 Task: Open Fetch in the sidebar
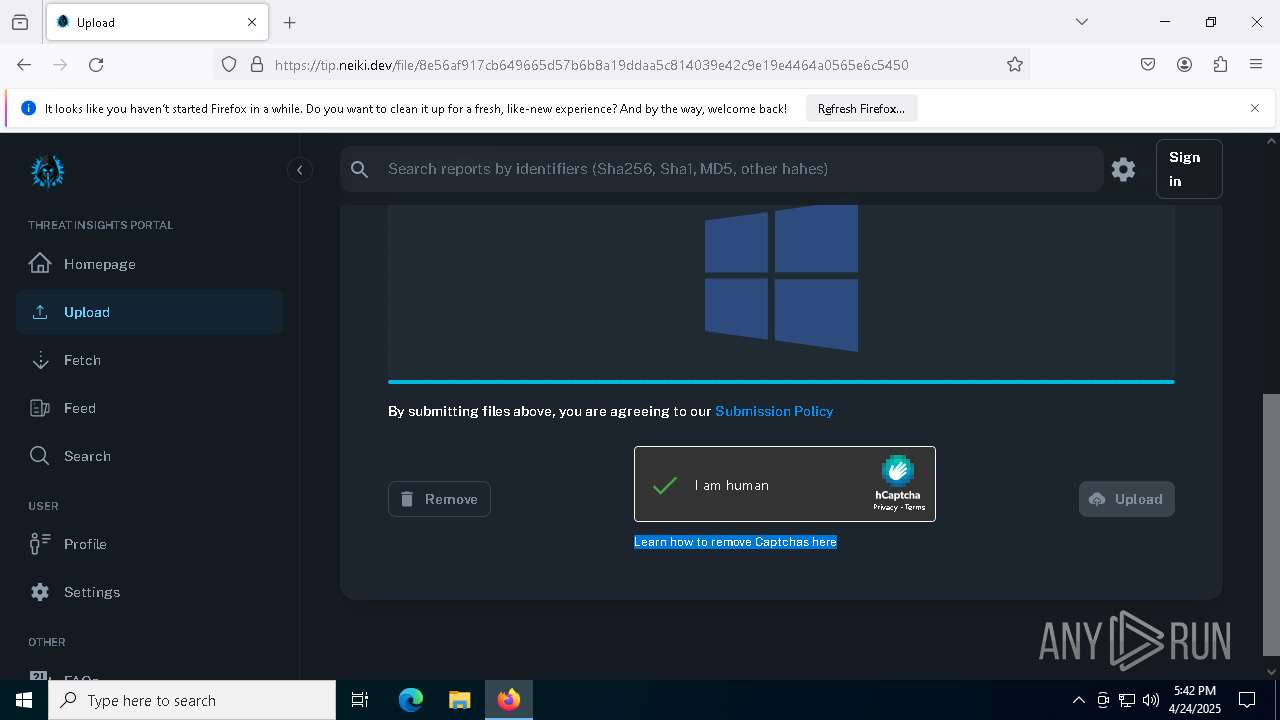pyautogui.click(x=150, y=360)
